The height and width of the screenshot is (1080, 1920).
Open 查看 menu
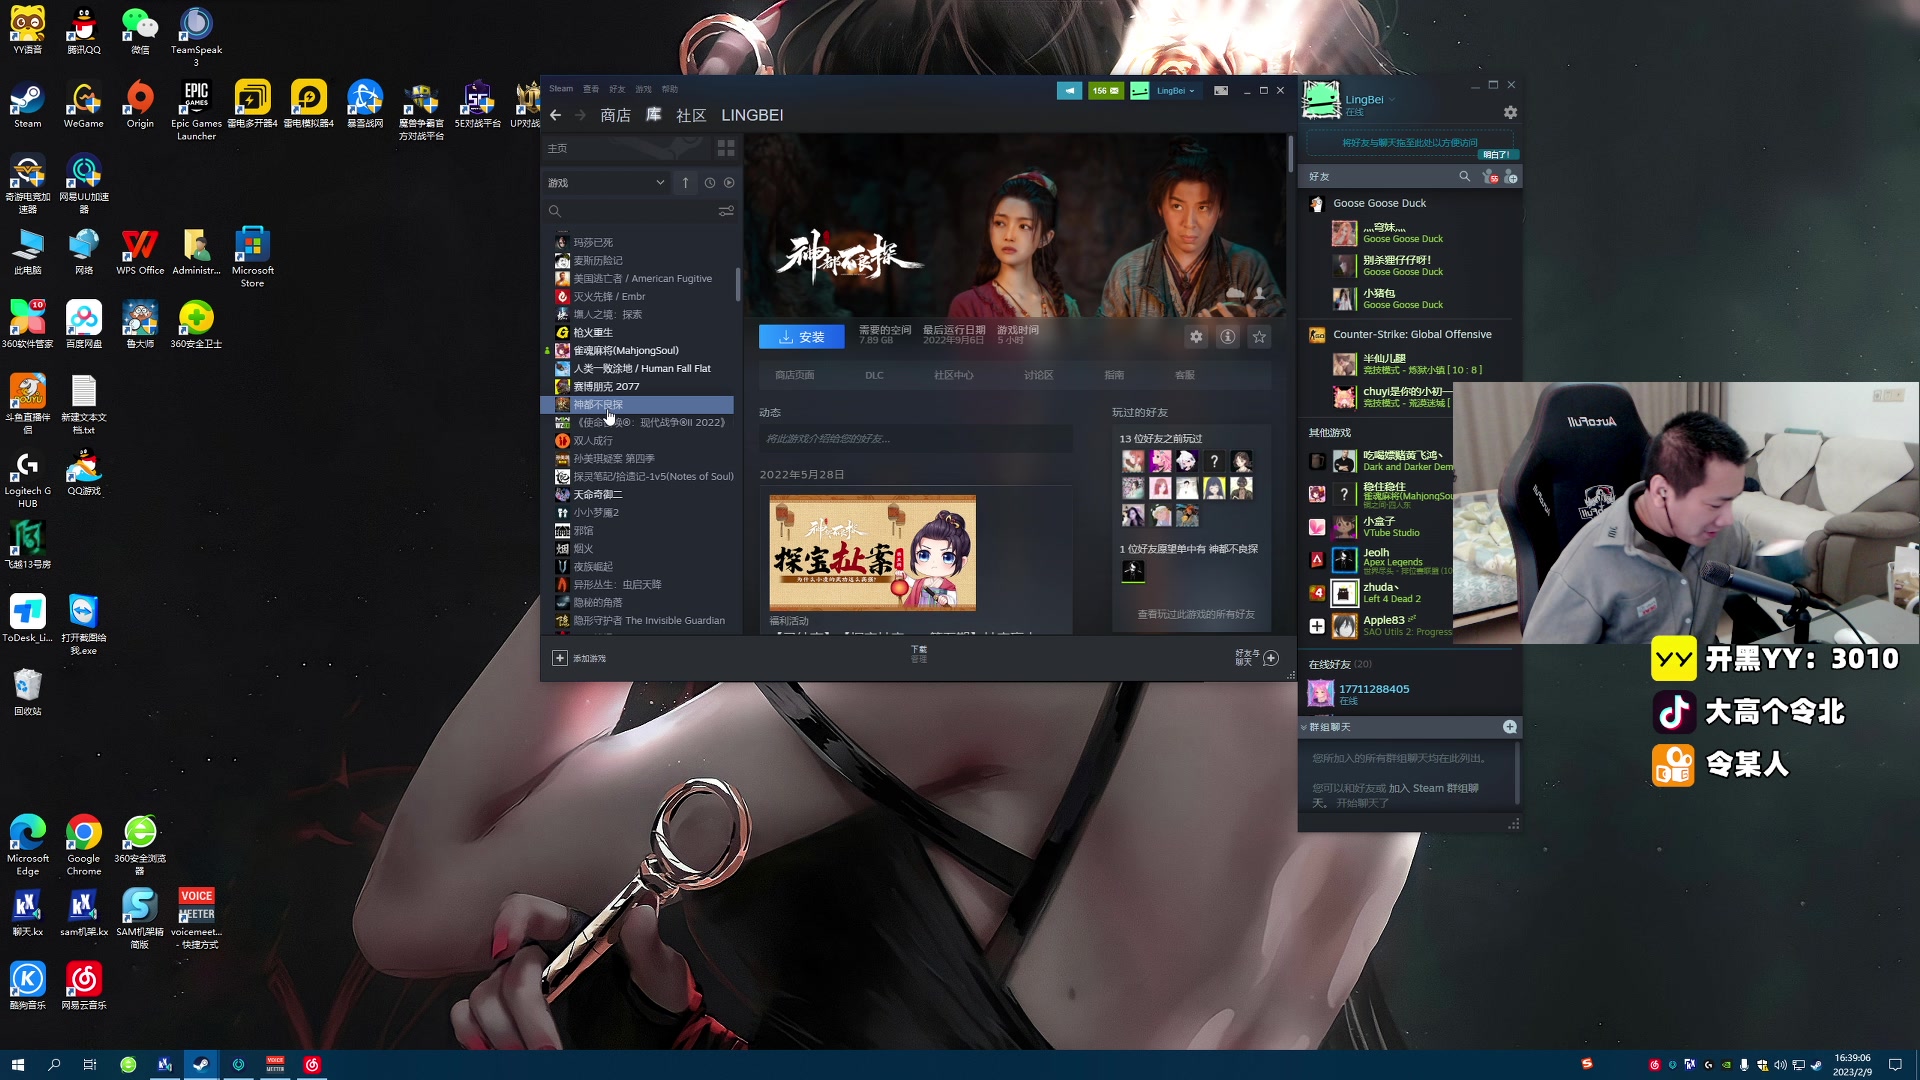coord(591,89)
